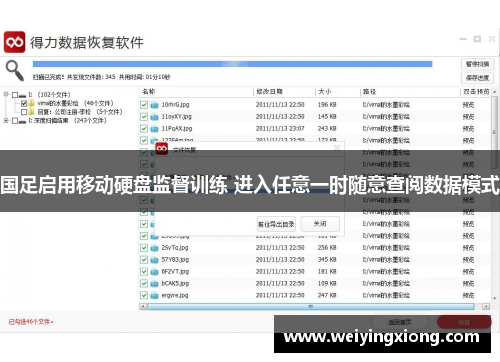Screen dimensions: 500x362
Task: Click the image file icon of ergyre.jpg
Action: [x=154, y=296]
